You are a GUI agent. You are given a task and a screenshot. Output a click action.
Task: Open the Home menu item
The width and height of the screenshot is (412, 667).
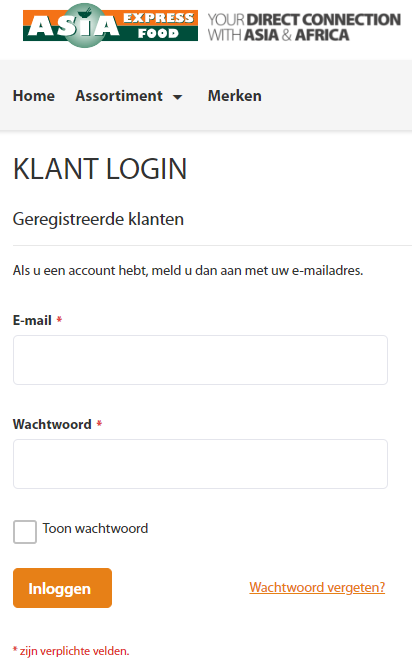[34, 96]
